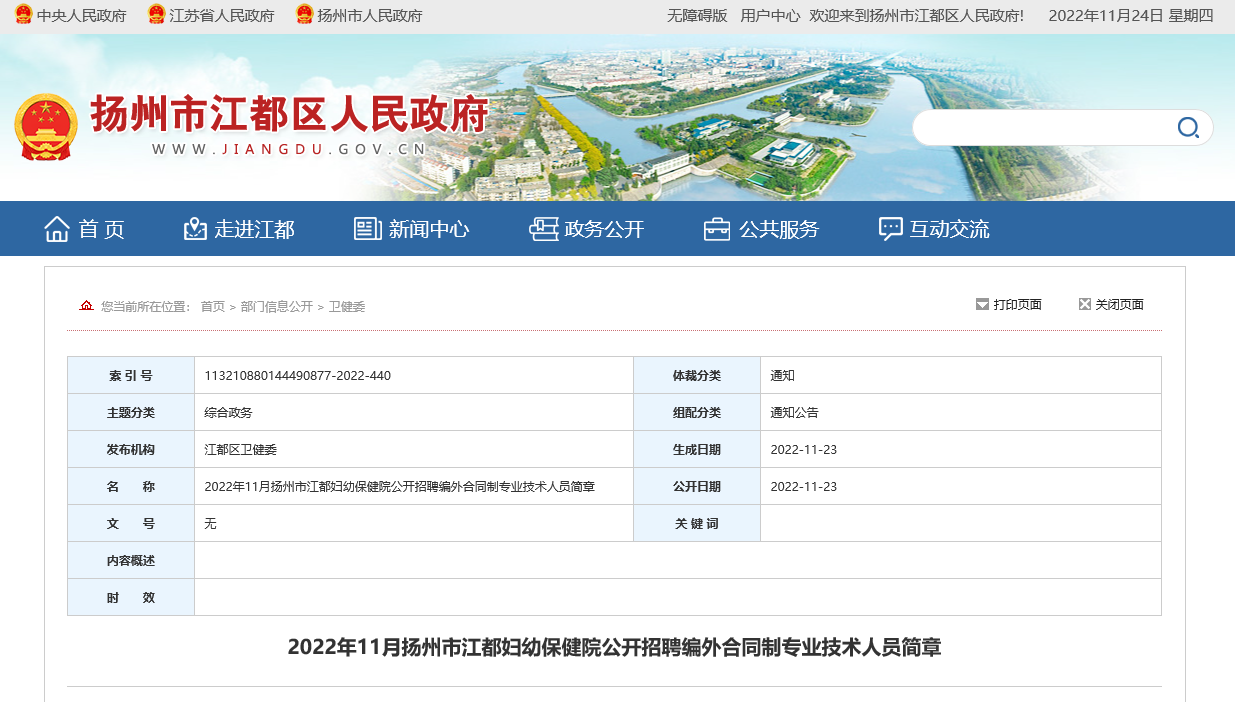Viewport: 1235px width, 702px height.
Task: Click the briefcase icon beside 公共服务
Action: pos(717,229)
